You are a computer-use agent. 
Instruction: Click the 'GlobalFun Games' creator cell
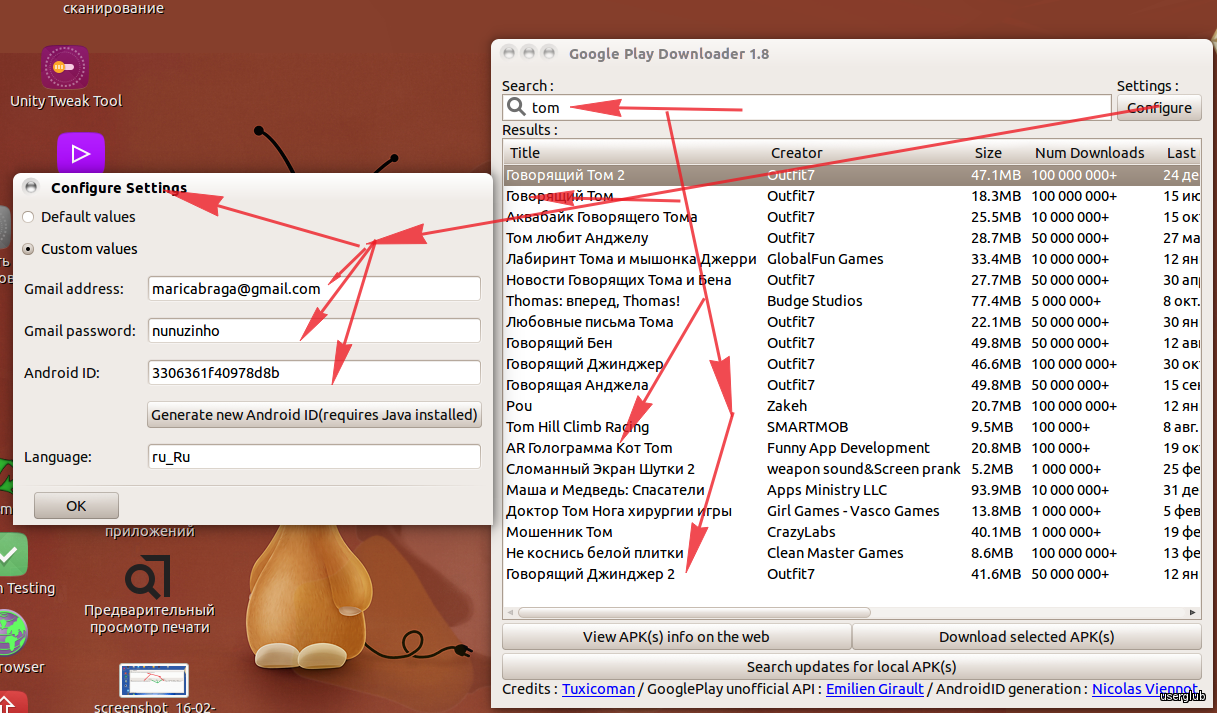click(x=825, y=259)
